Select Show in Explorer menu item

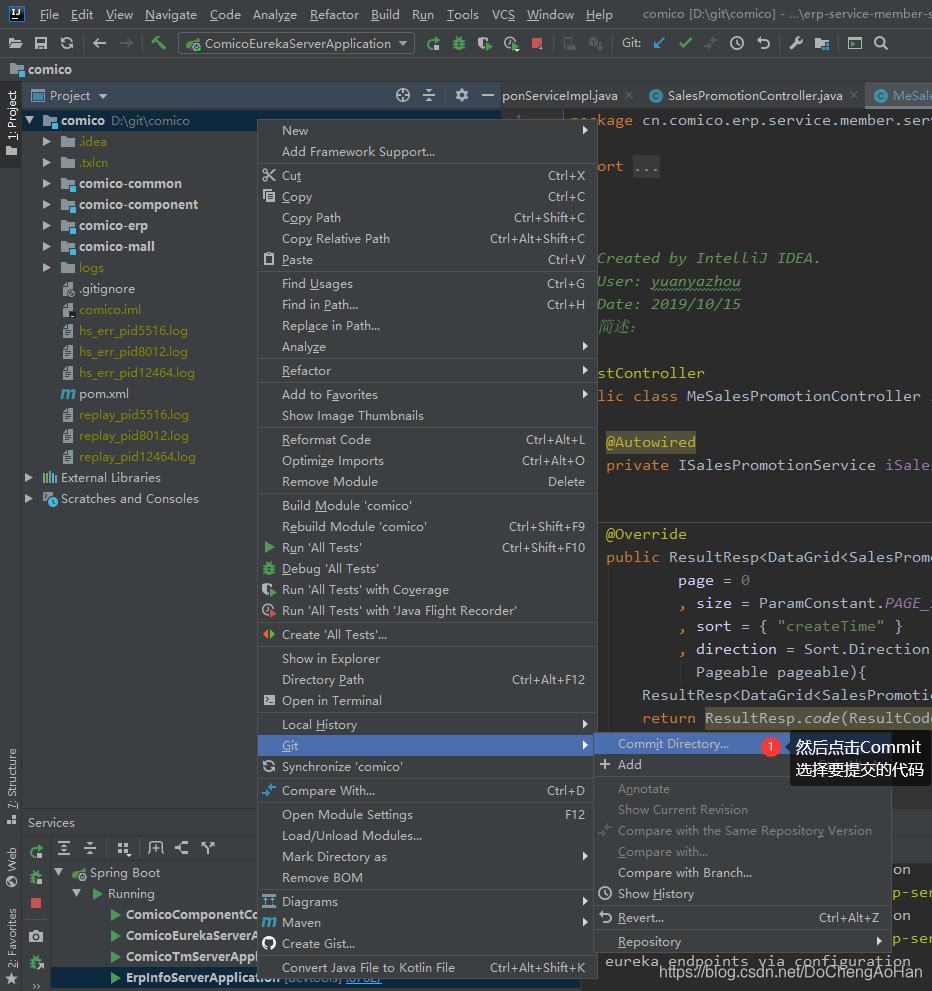pos(427,659)
